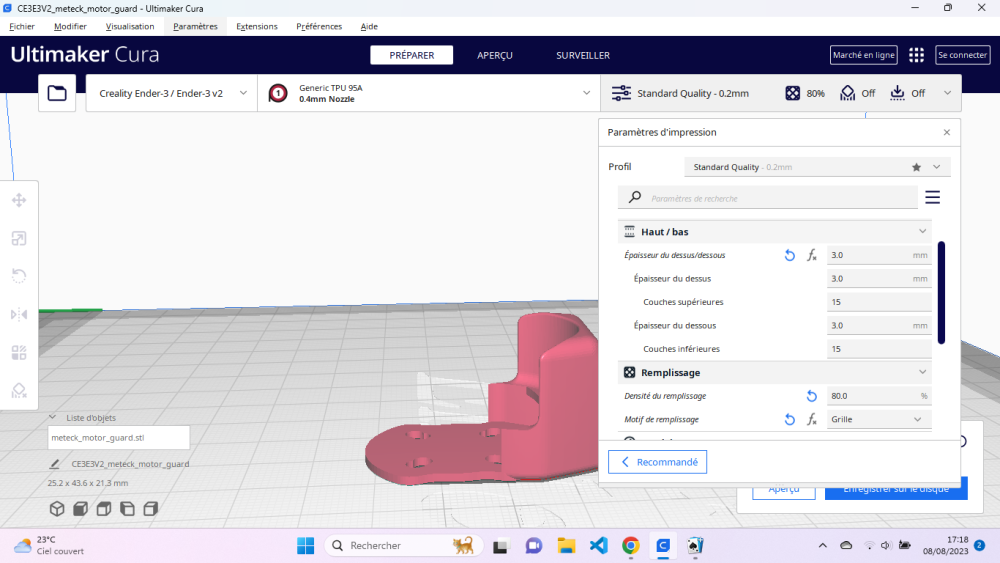1000x563 pixels.
Task: Switch to left side view cube icon
Action: coord(128,508)
